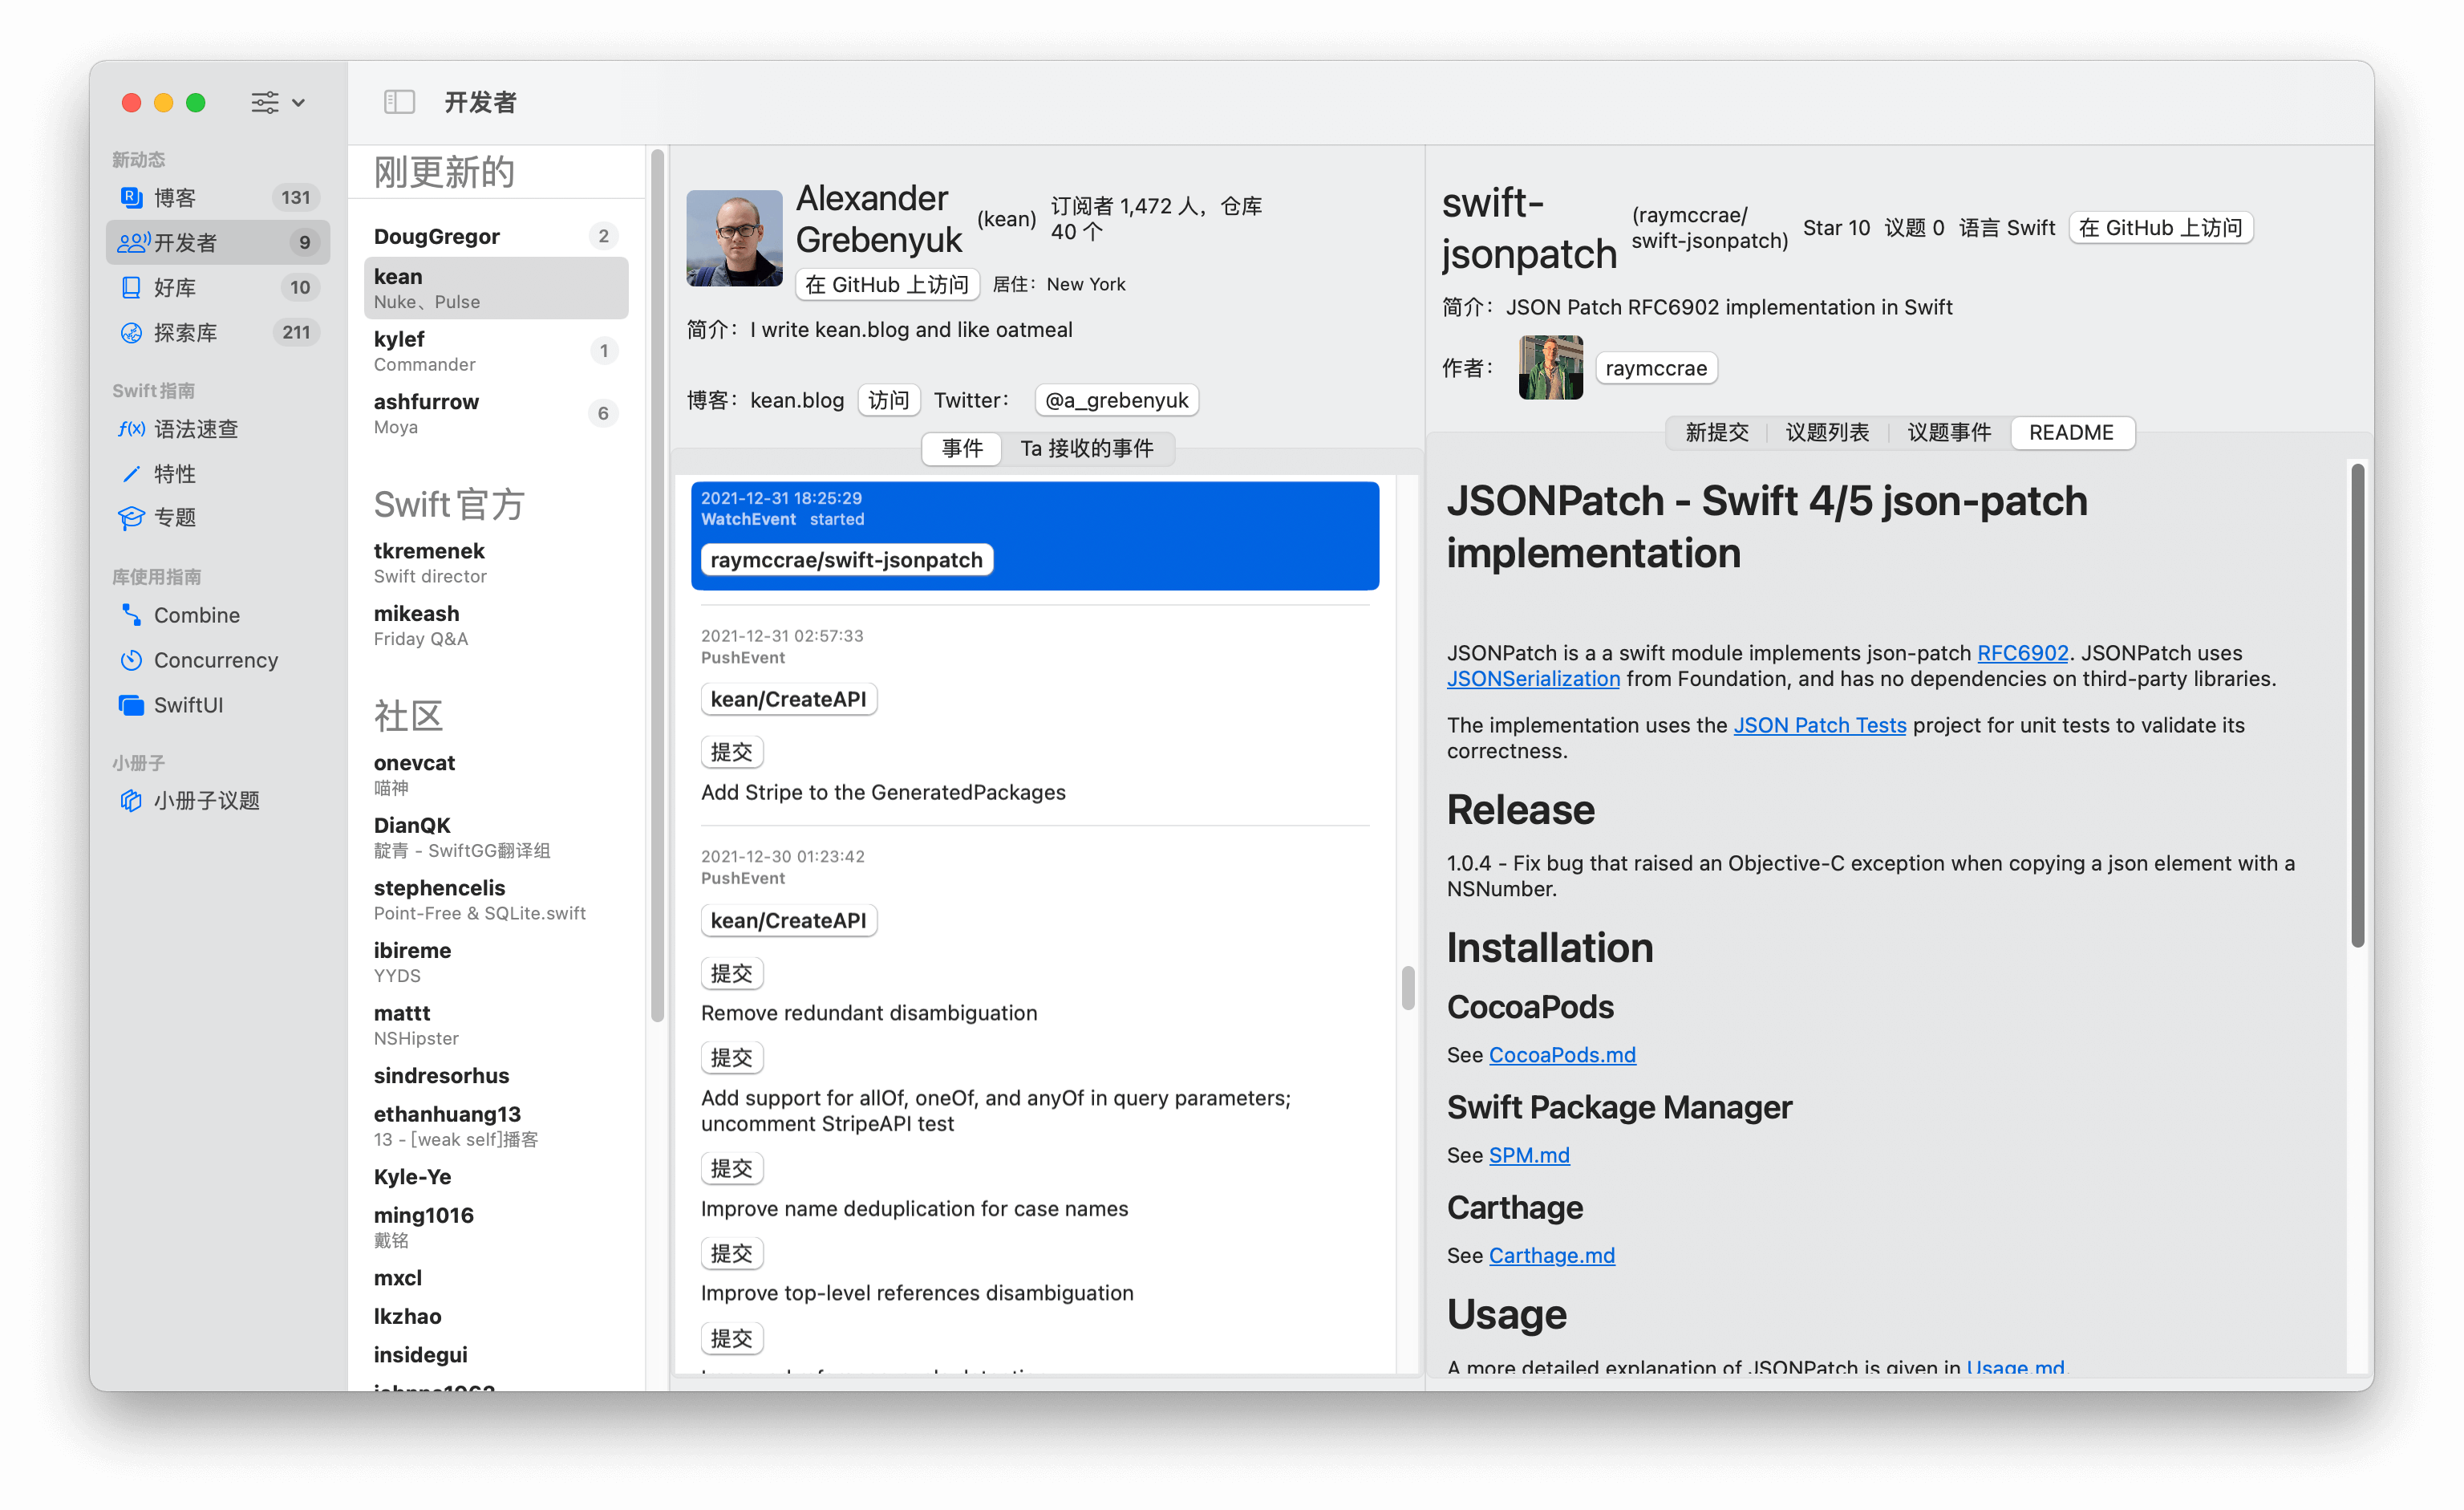The height and width of the screenshot is (1510, 2464).
Task: Open the 探索库 sidebar item
Action: (217, 332)
